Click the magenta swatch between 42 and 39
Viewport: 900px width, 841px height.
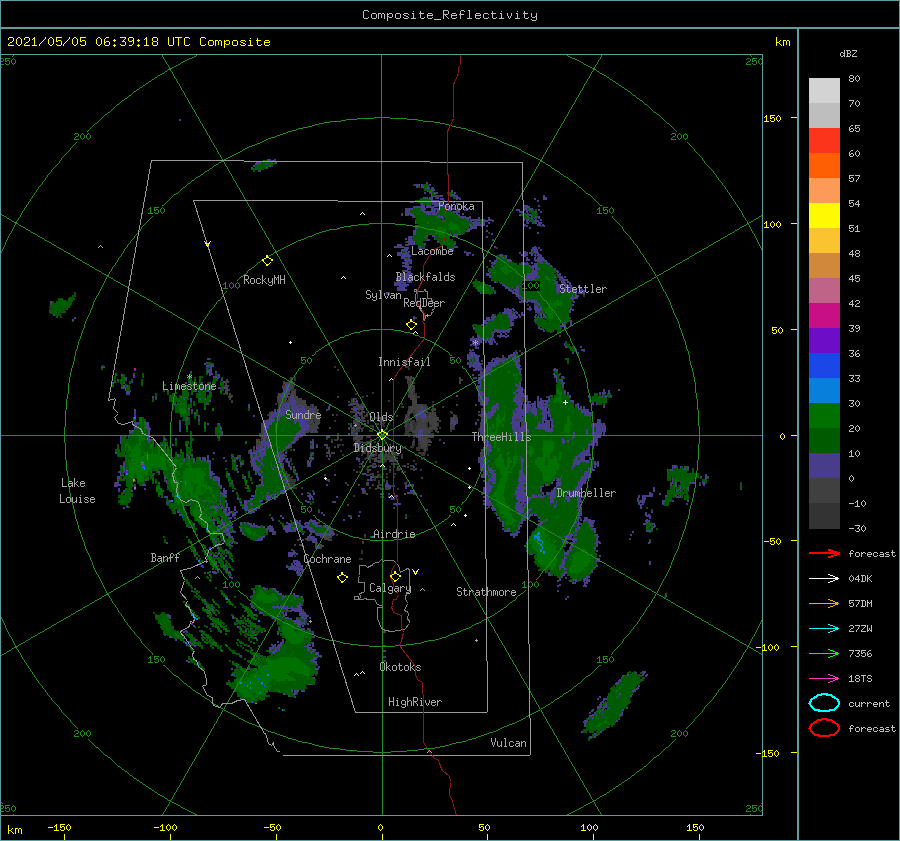tap(824, 316)
